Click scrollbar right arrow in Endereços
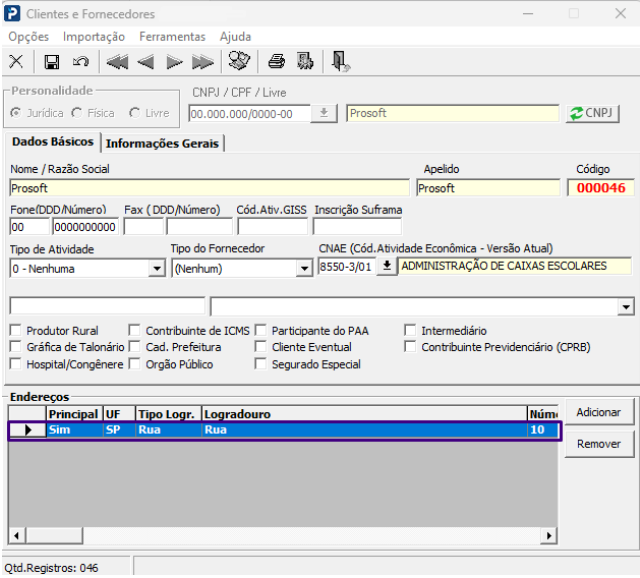The image size is (640, 578). click(549, 536)
